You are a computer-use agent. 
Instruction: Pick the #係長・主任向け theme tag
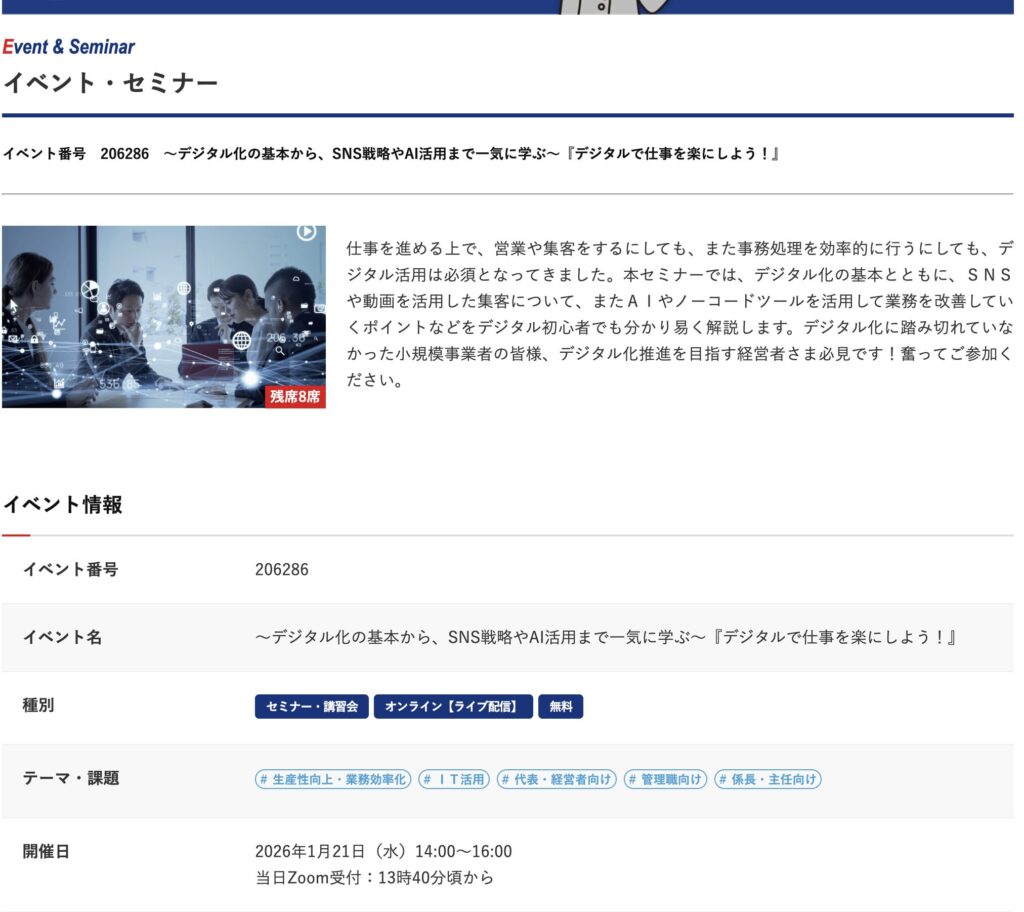pos(768,779)
